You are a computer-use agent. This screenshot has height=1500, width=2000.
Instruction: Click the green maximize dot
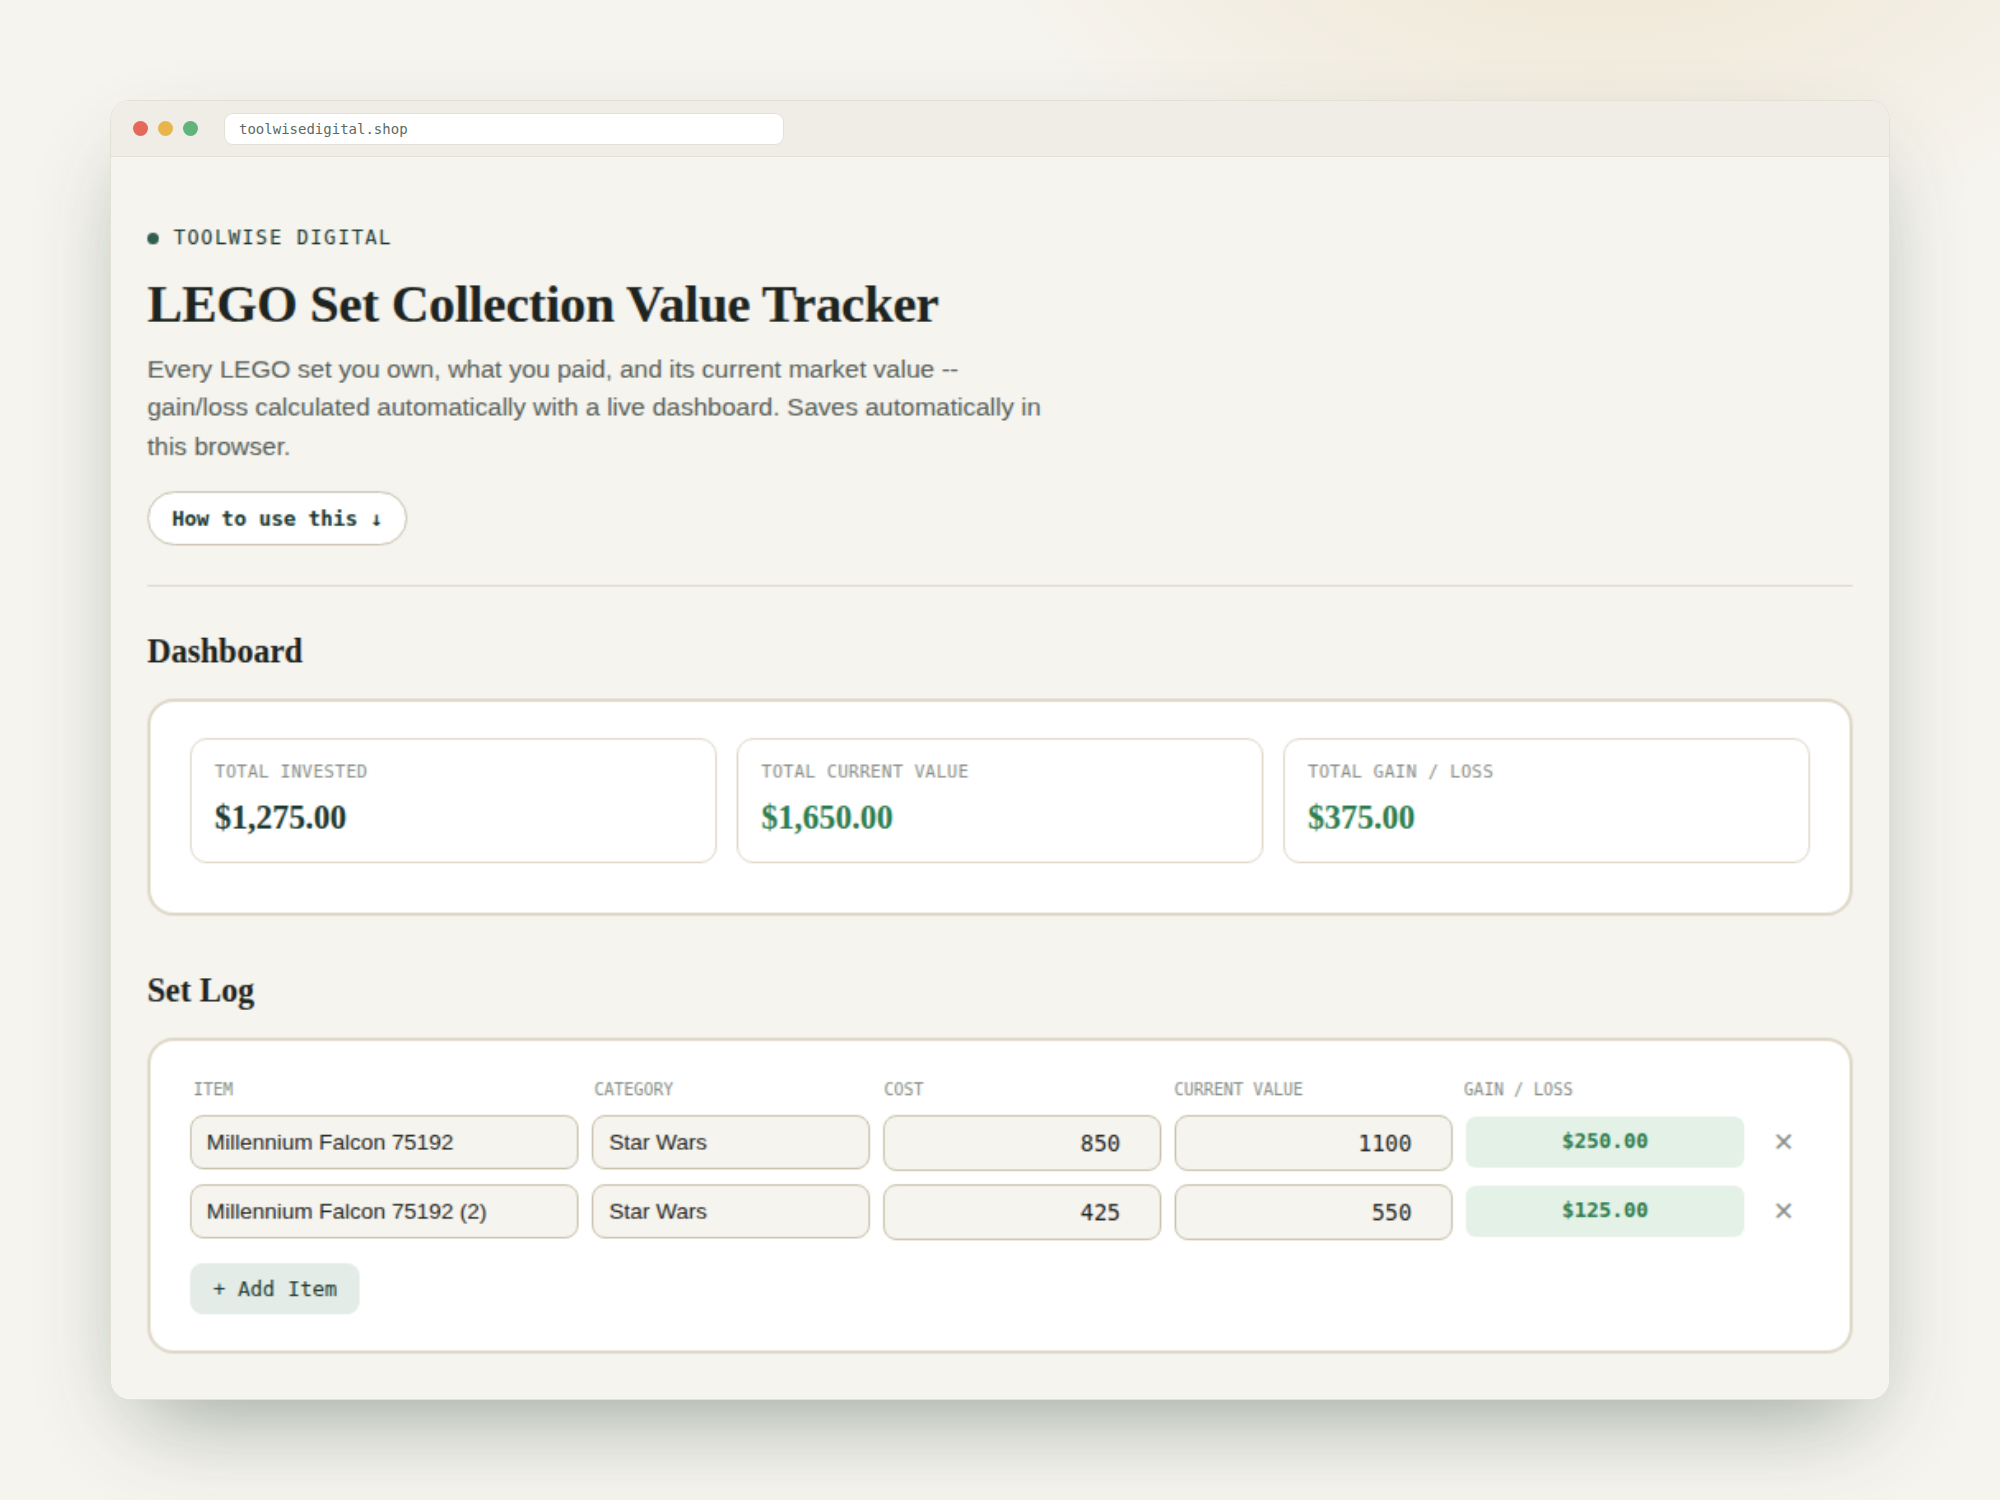pyautogui.click(x=191, y=129)
